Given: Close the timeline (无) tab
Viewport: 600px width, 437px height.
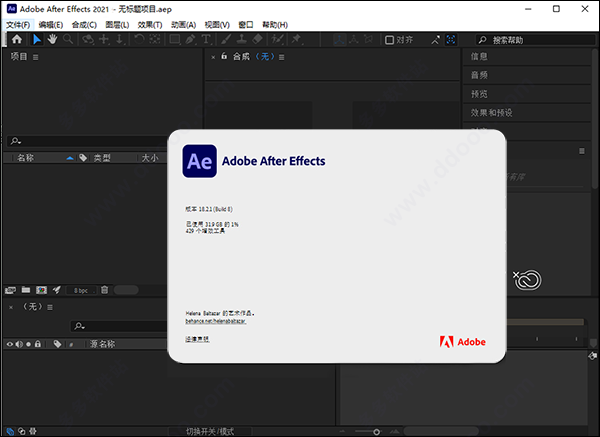Looking at the screenshot, I should point(11,307).
